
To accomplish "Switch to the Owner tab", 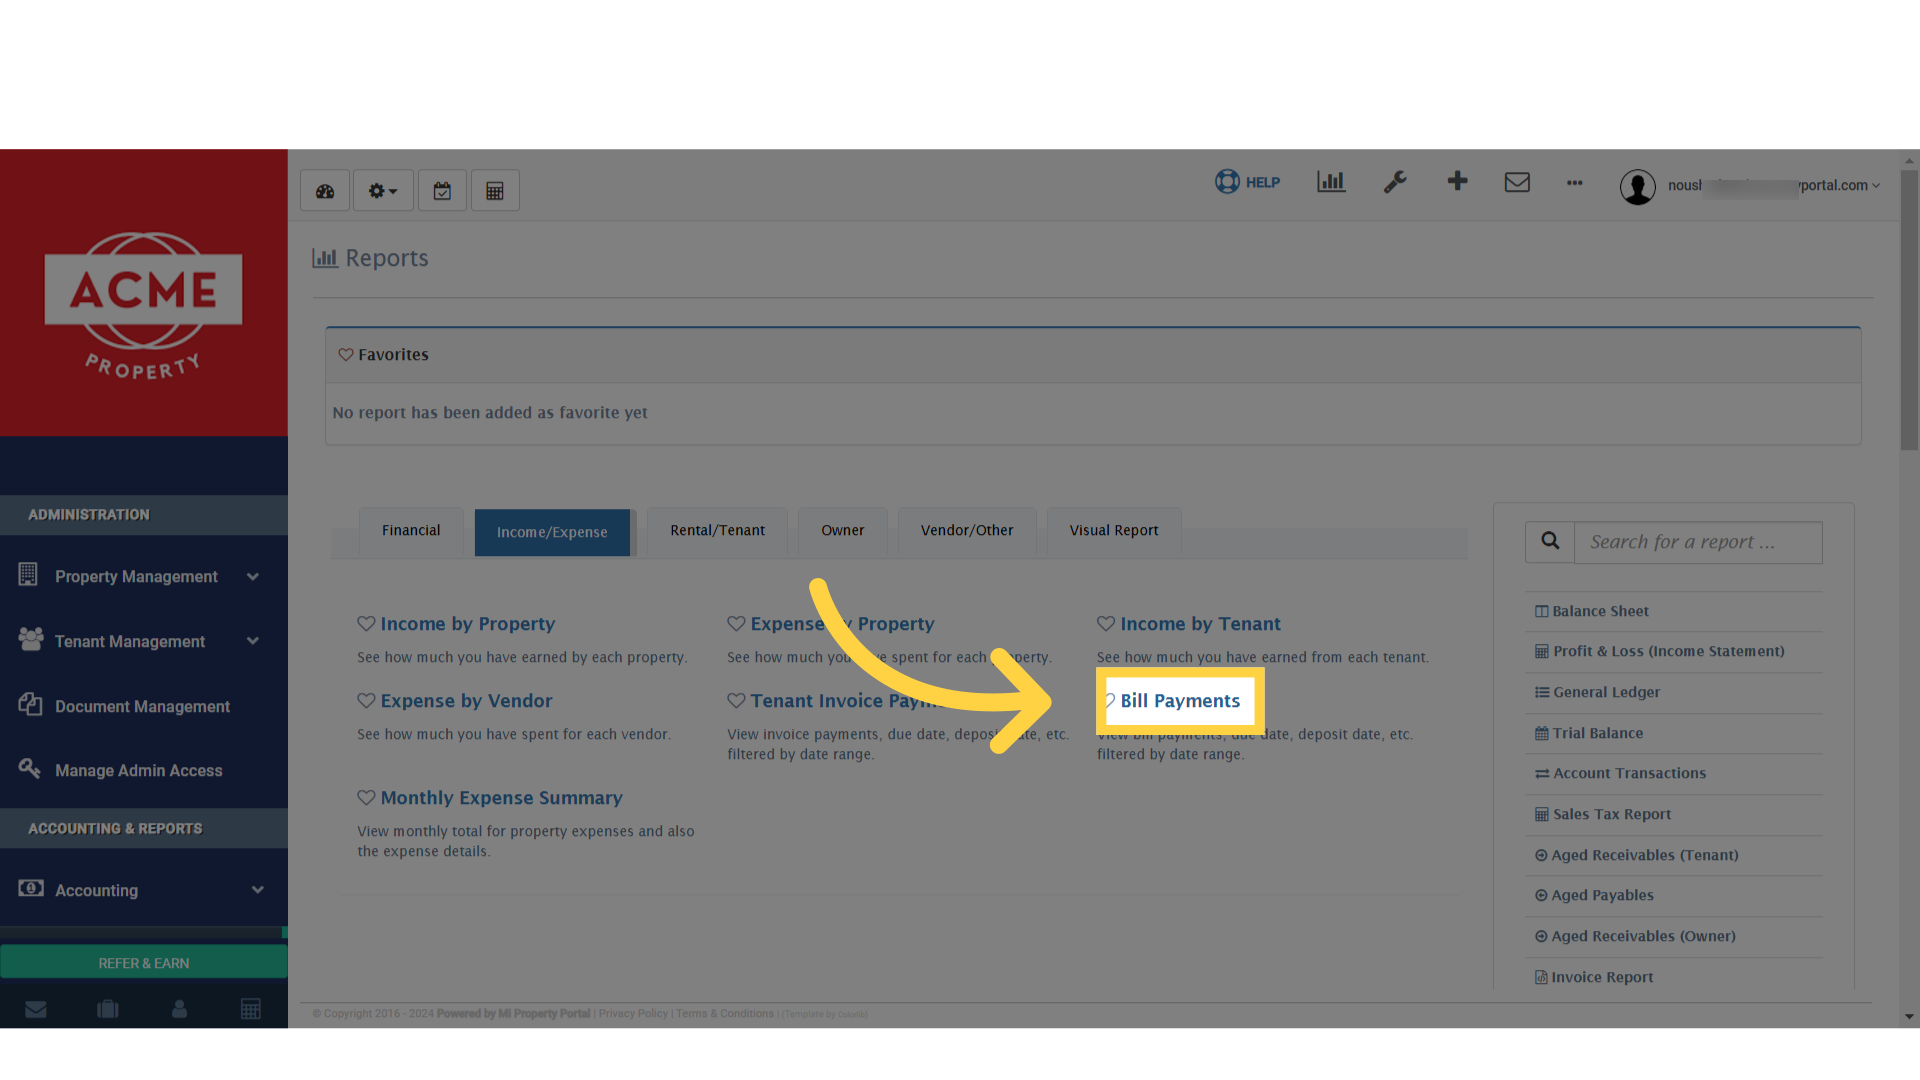I will pos(843,531).
